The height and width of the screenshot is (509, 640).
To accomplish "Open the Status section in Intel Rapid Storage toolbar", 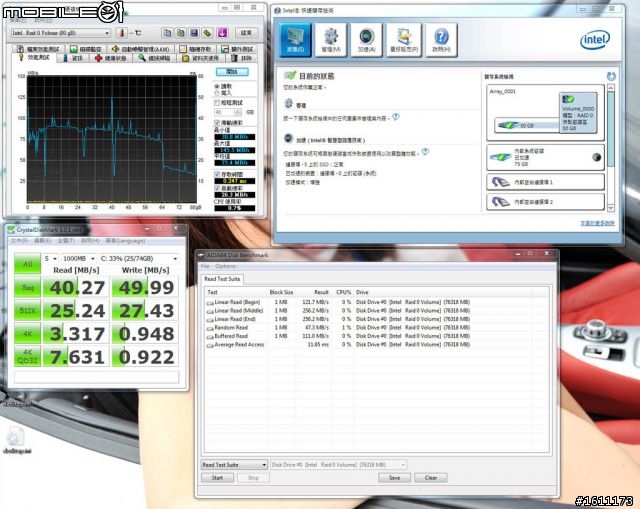I will (x=296, y=40).
